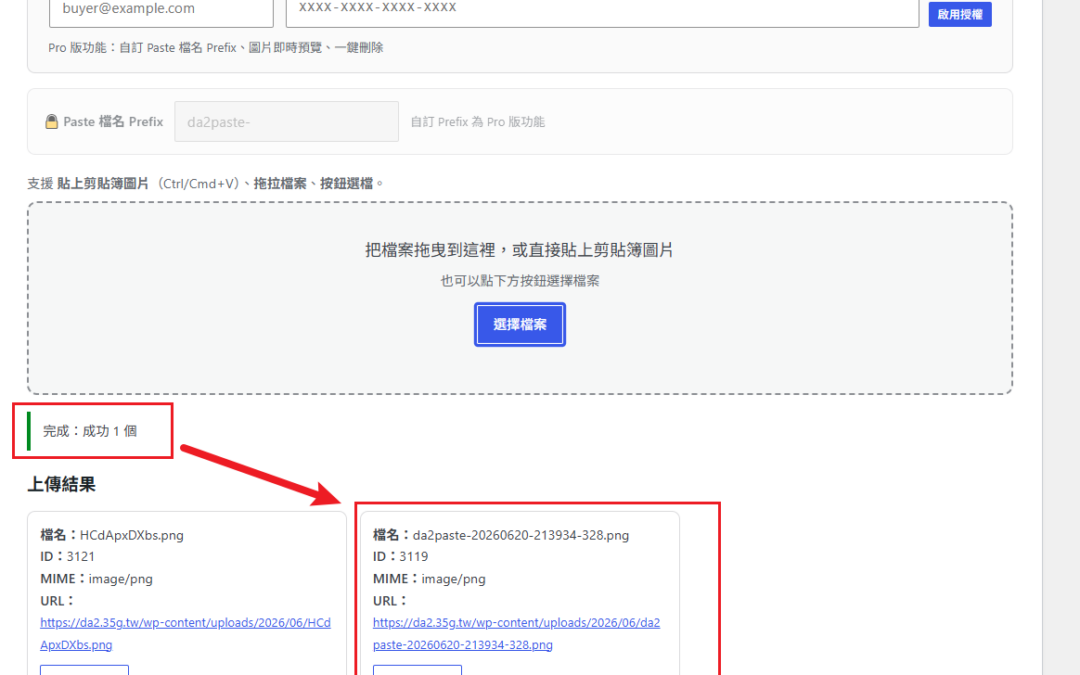The width and height of the screenshot is (1080, 675).
Task: Click the 檔名：da2paste-20260620-213934-328.png text
Action: pyautogui.click(x=501, y=535)
